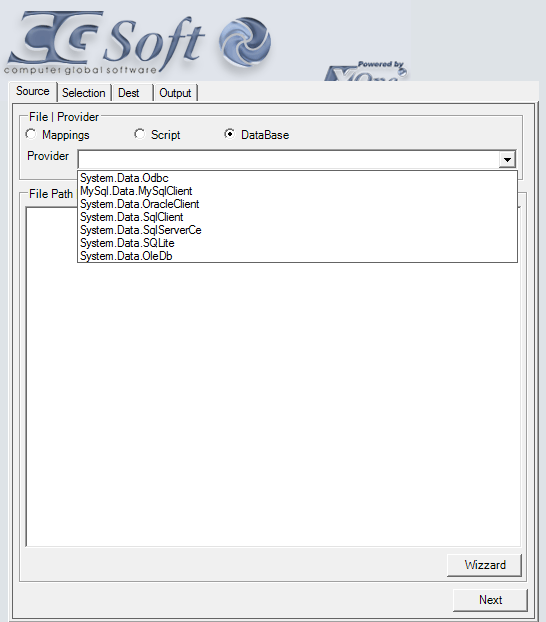This screenshot has width=546, height=622.
Task: Select the Script radio button
Action: tap(139, 134)
